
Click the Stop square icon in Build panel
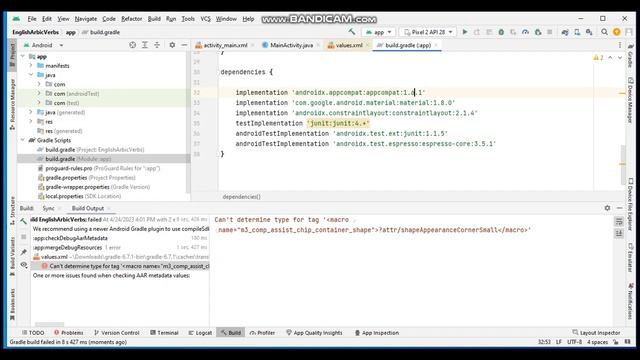pos(24,237)
